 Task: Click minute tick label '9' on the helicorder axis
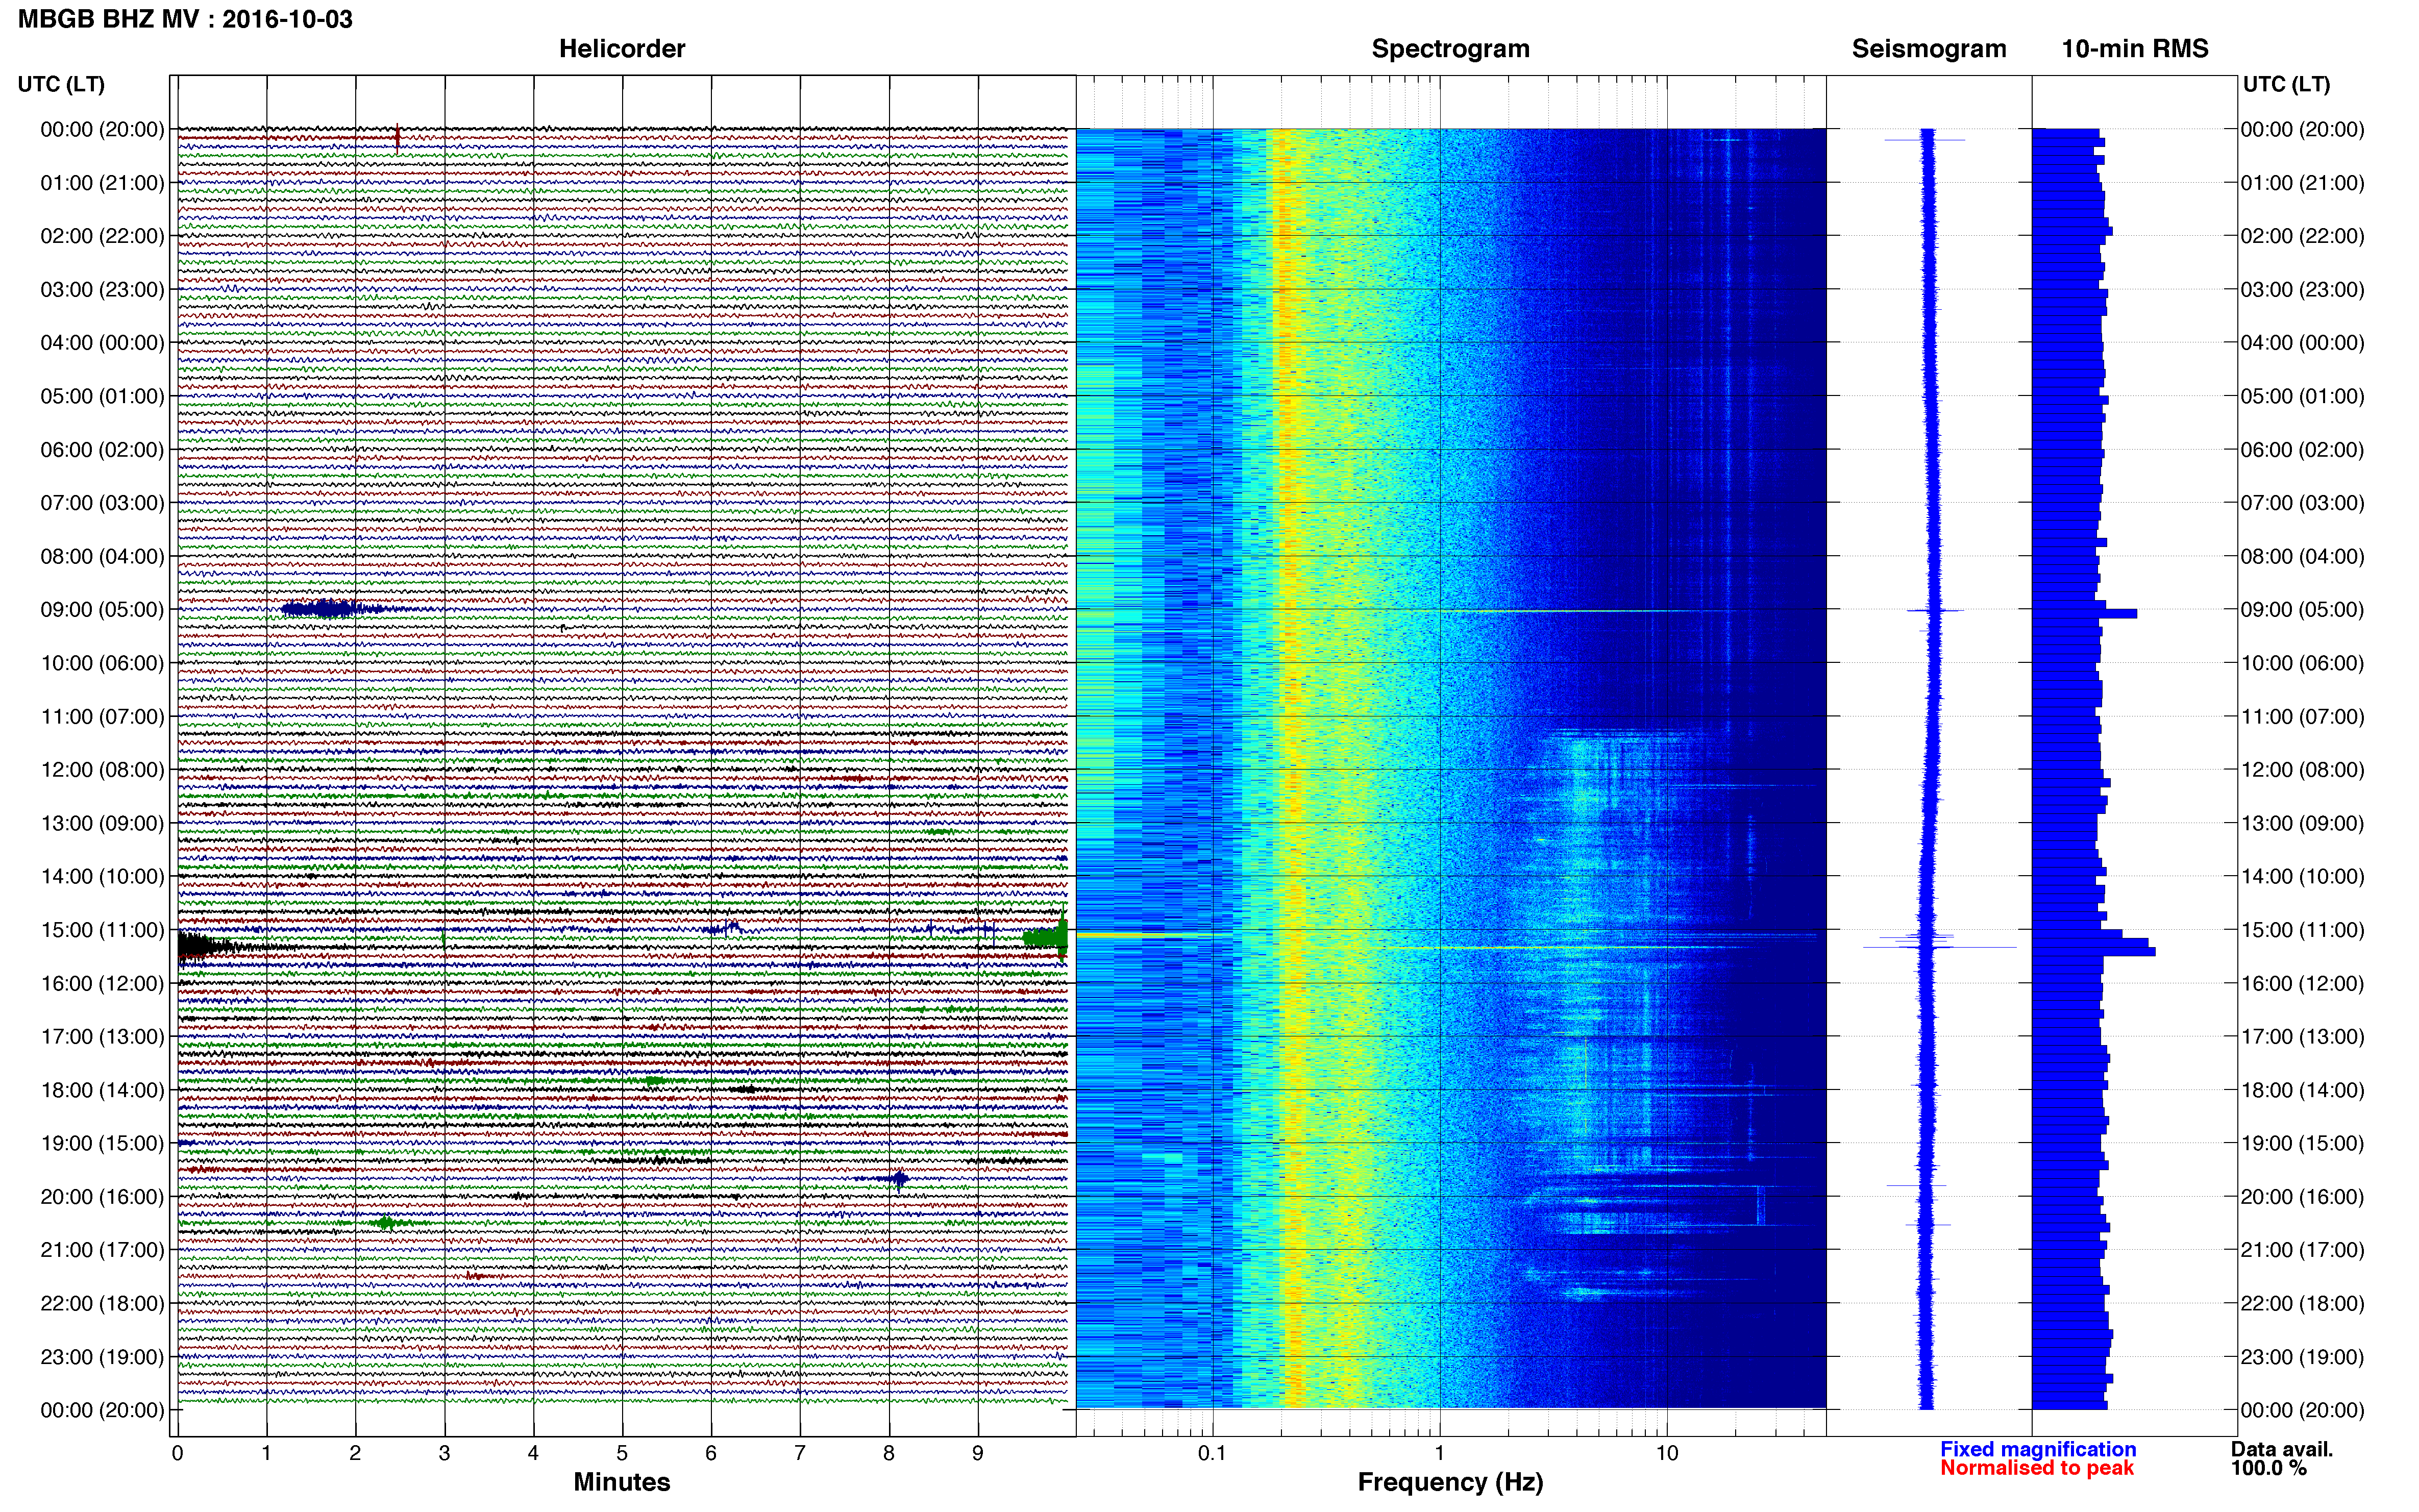[x=978, y=1454]
